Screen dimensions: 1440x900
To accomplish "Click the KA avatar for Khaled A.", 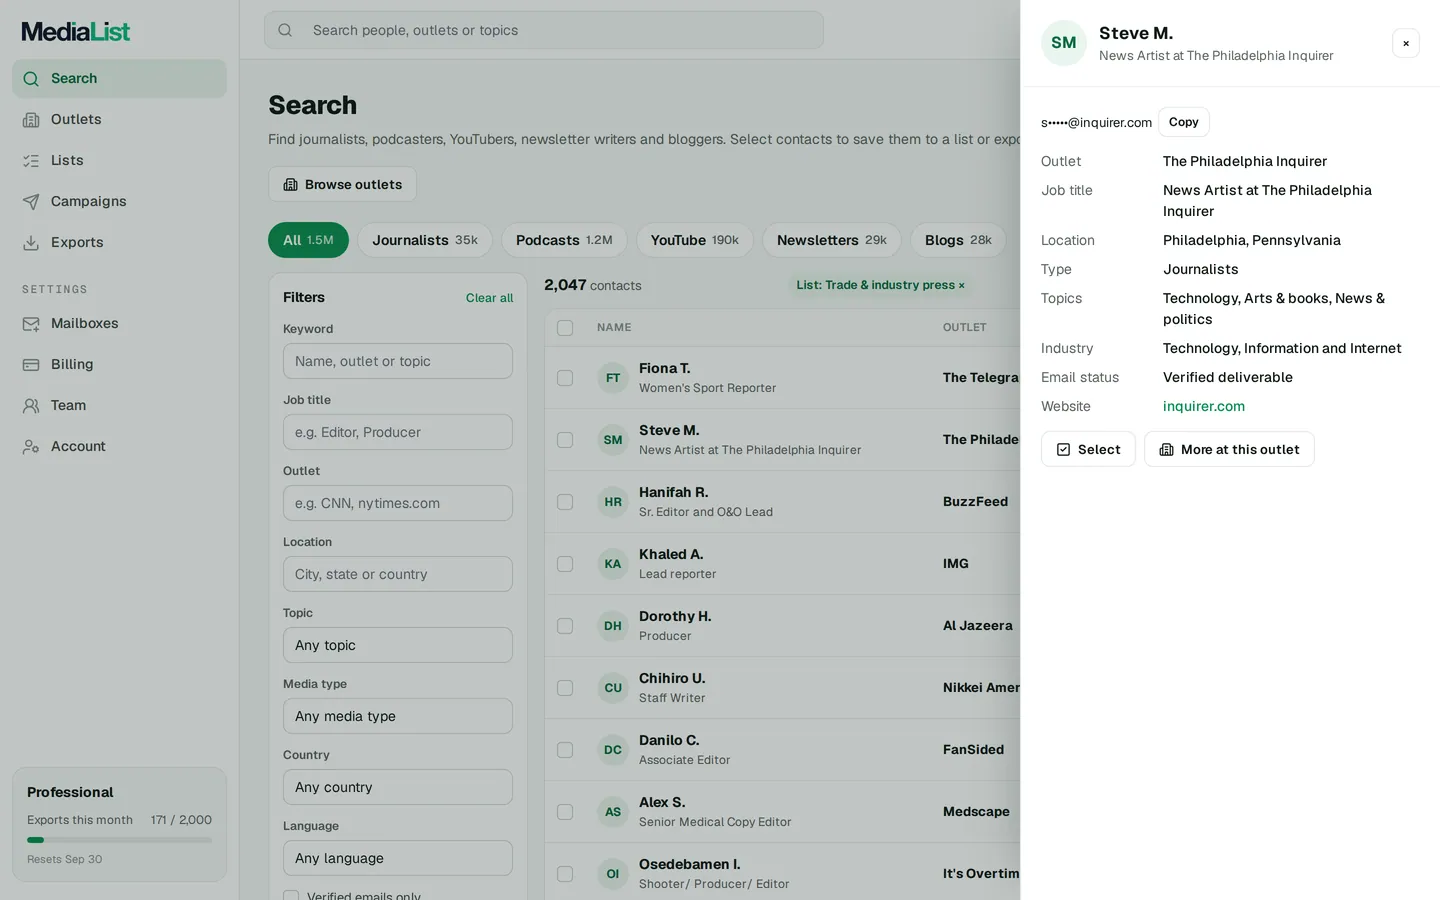I will pyautogui.click(x=613, y=564).
